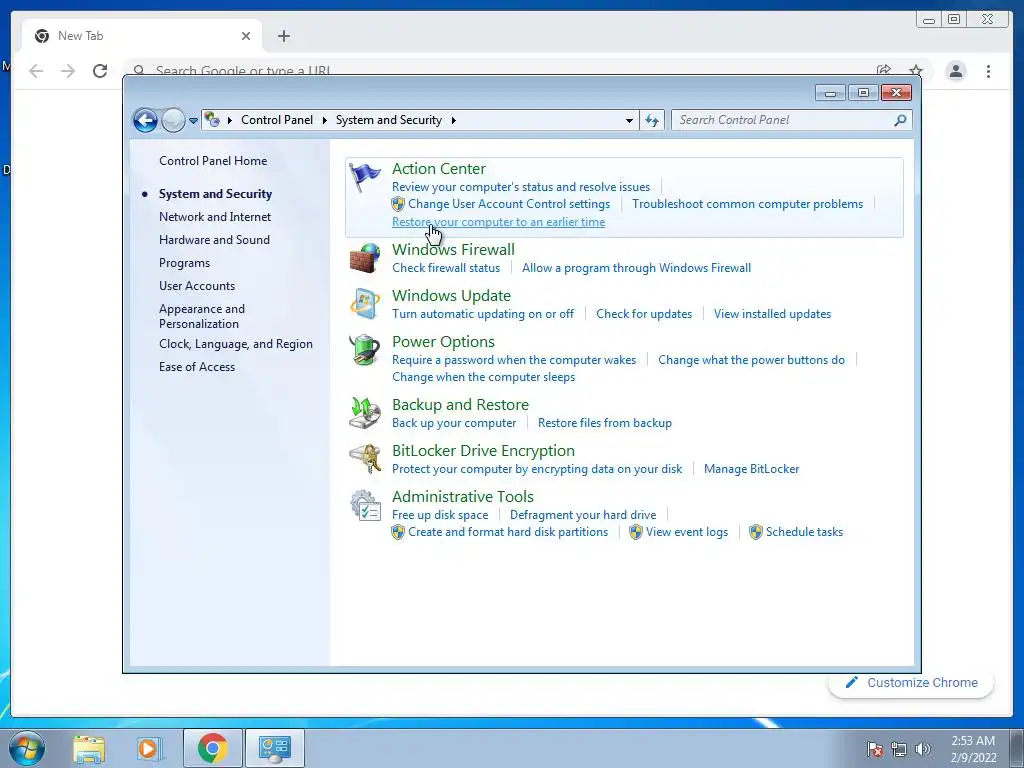1024x768 pixels.
Task: Open the Windows Start menu
Action: pyautogui.click(x=27, y=748)
